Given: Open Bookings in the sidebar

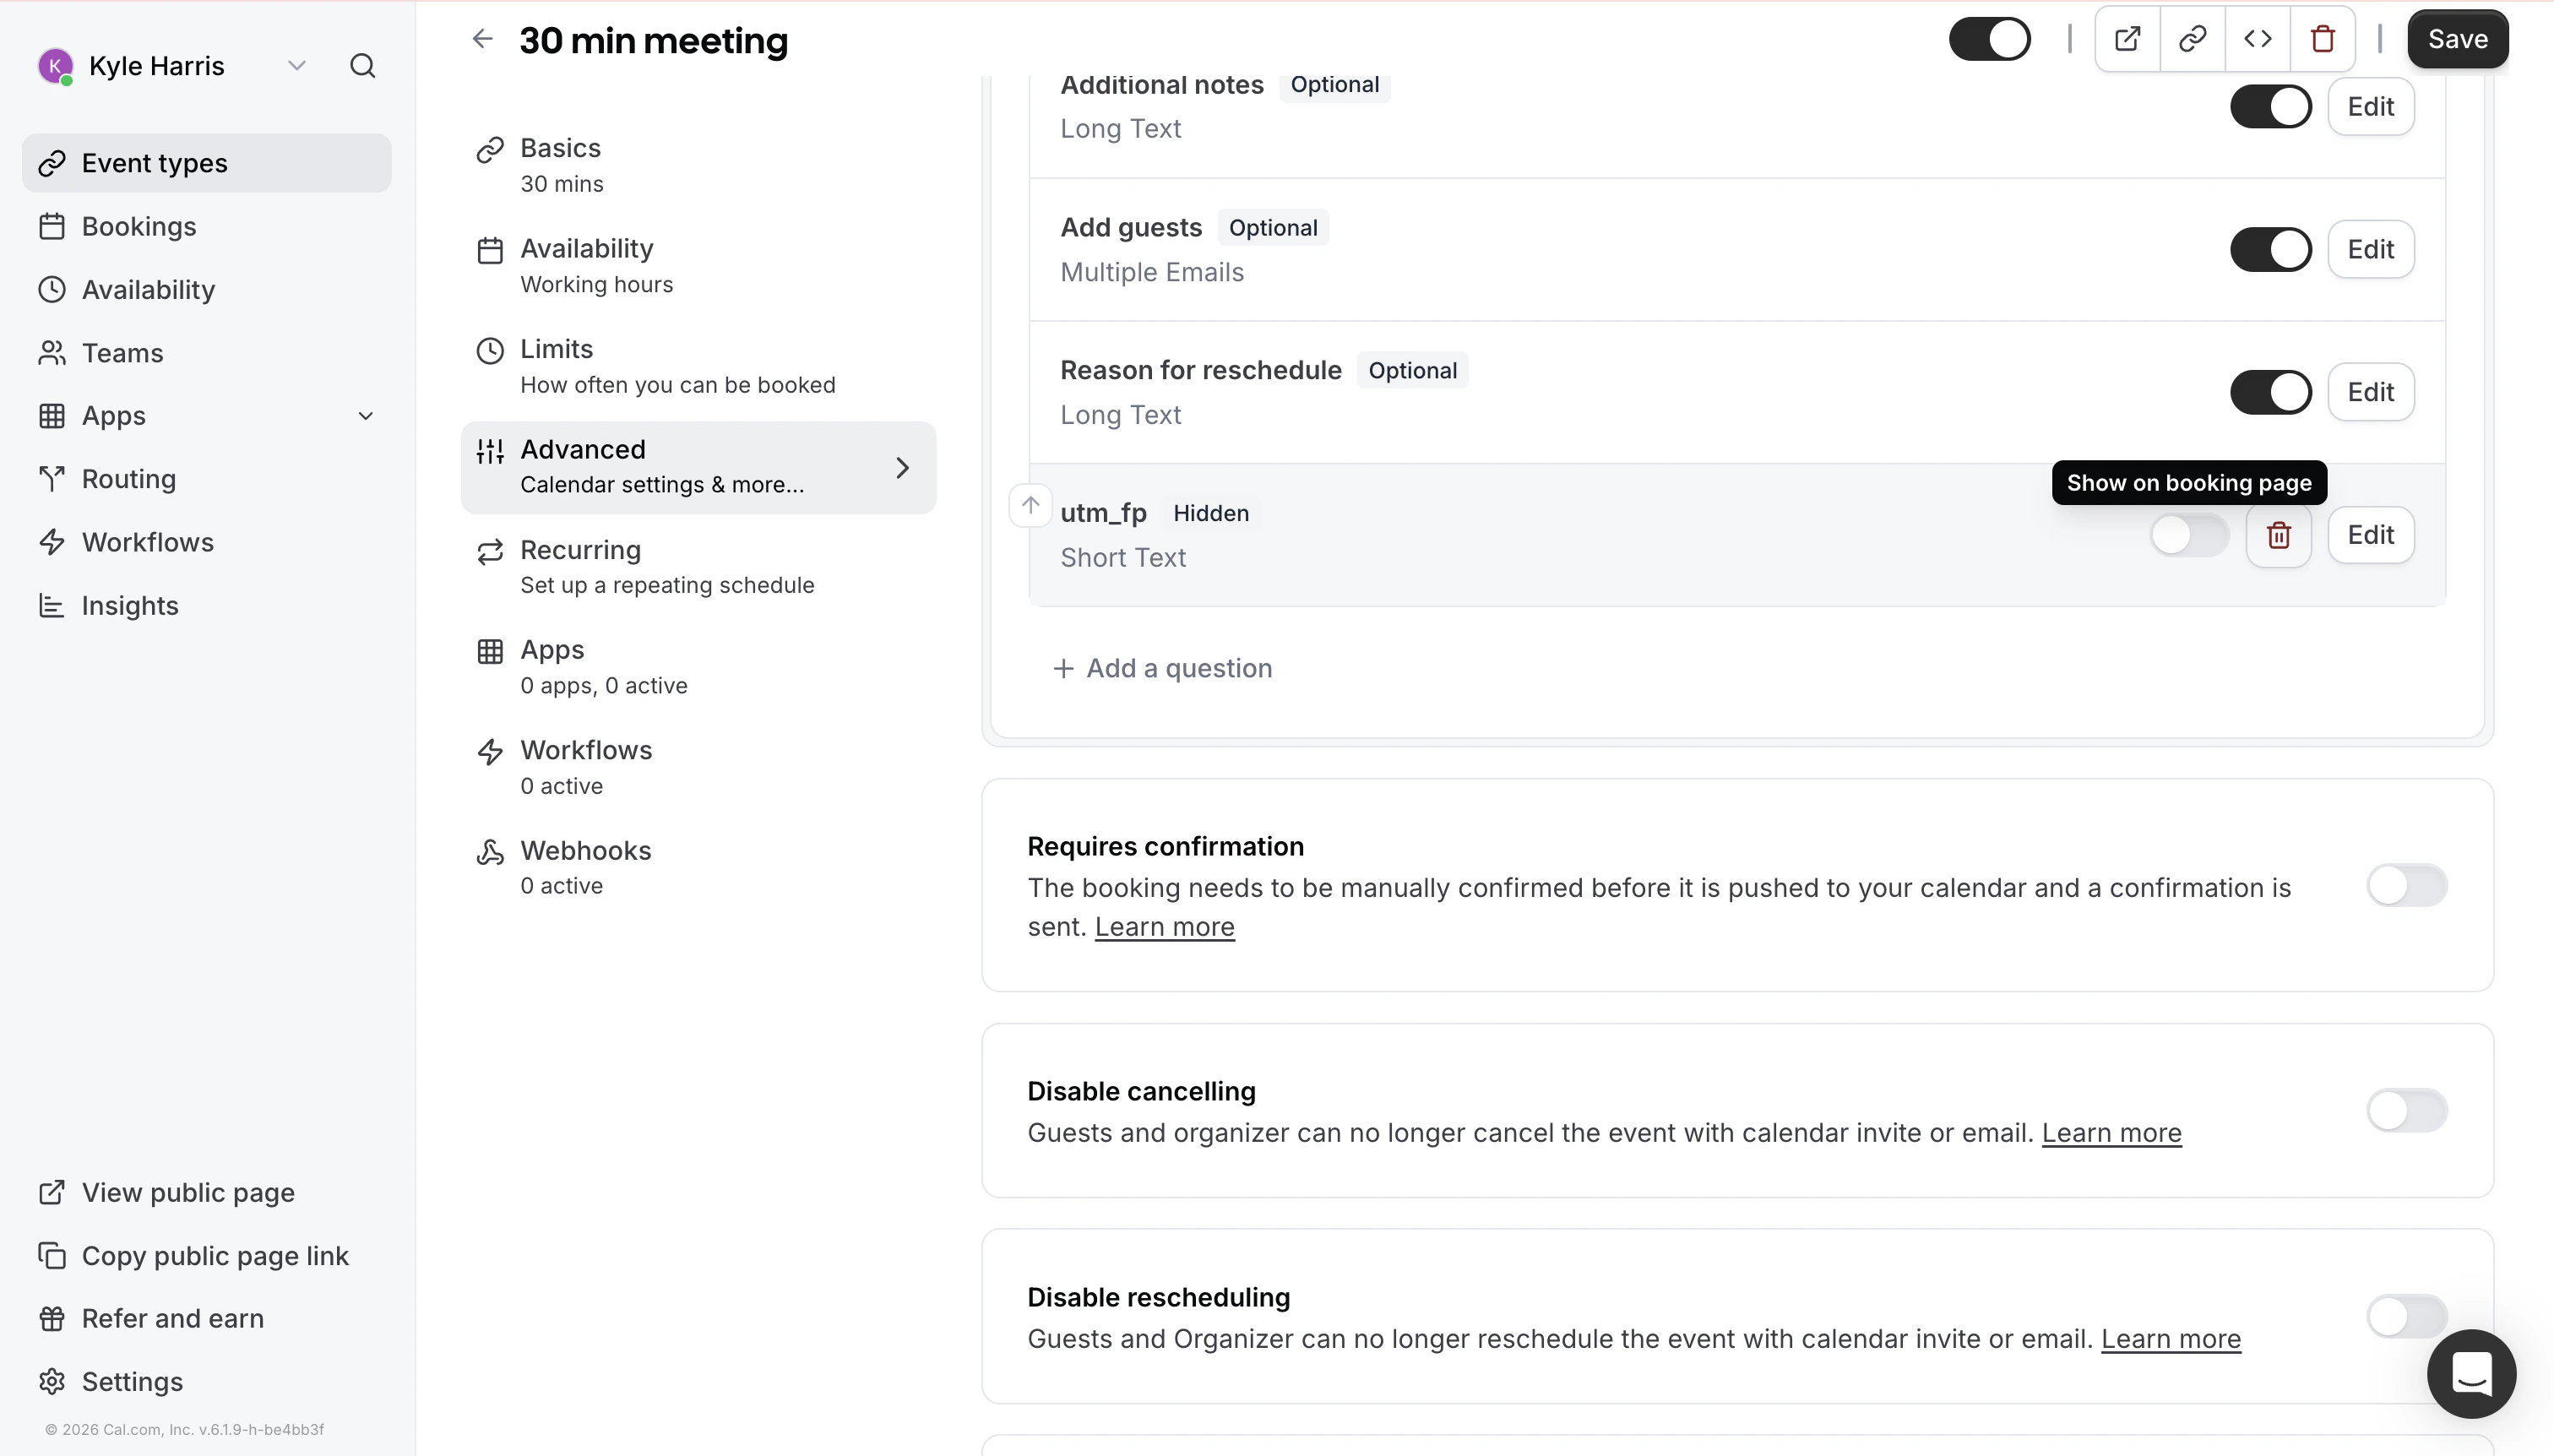Looking at the screenshot, I should [139, 226].
